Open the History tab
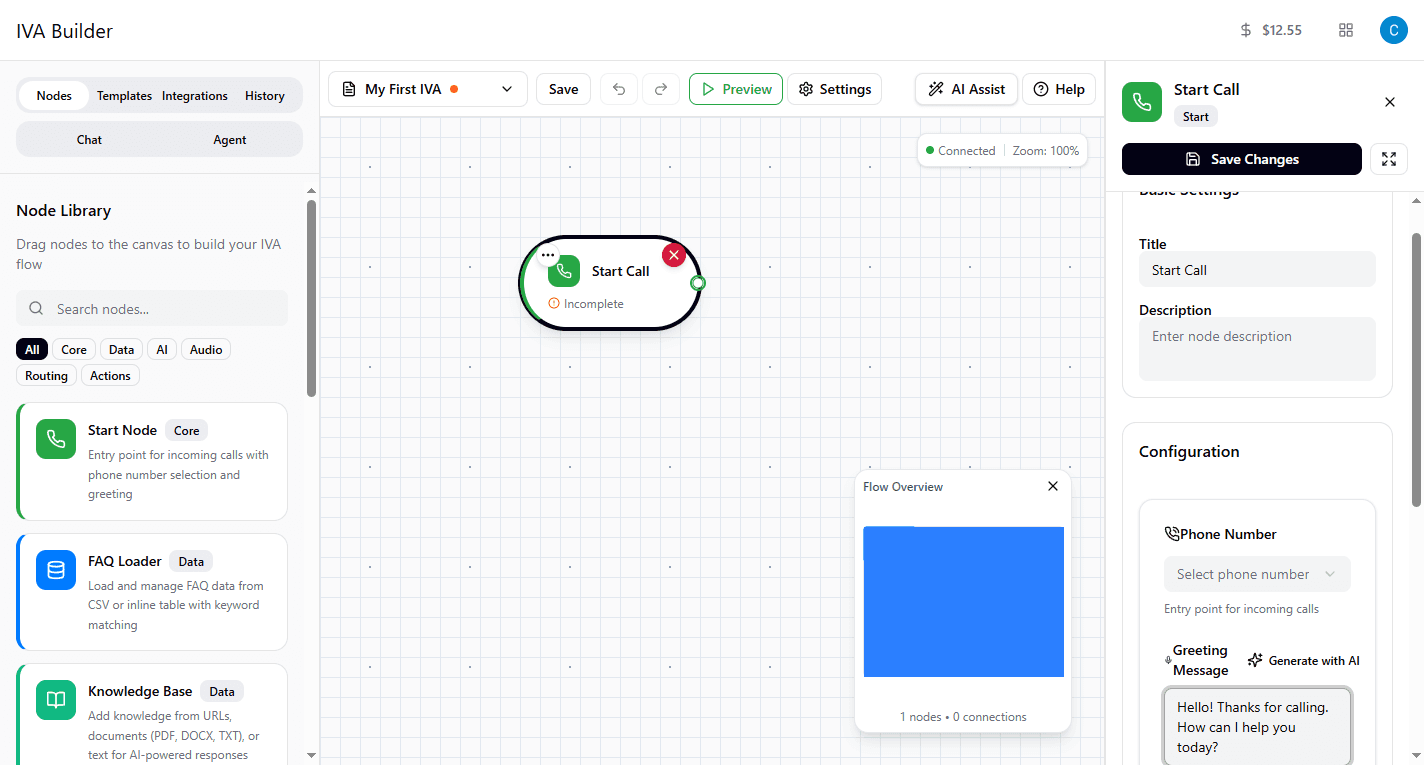Image resolution: width=1424 pixels, height=765 pixels. pyautogui.click(x=264, y=95)
